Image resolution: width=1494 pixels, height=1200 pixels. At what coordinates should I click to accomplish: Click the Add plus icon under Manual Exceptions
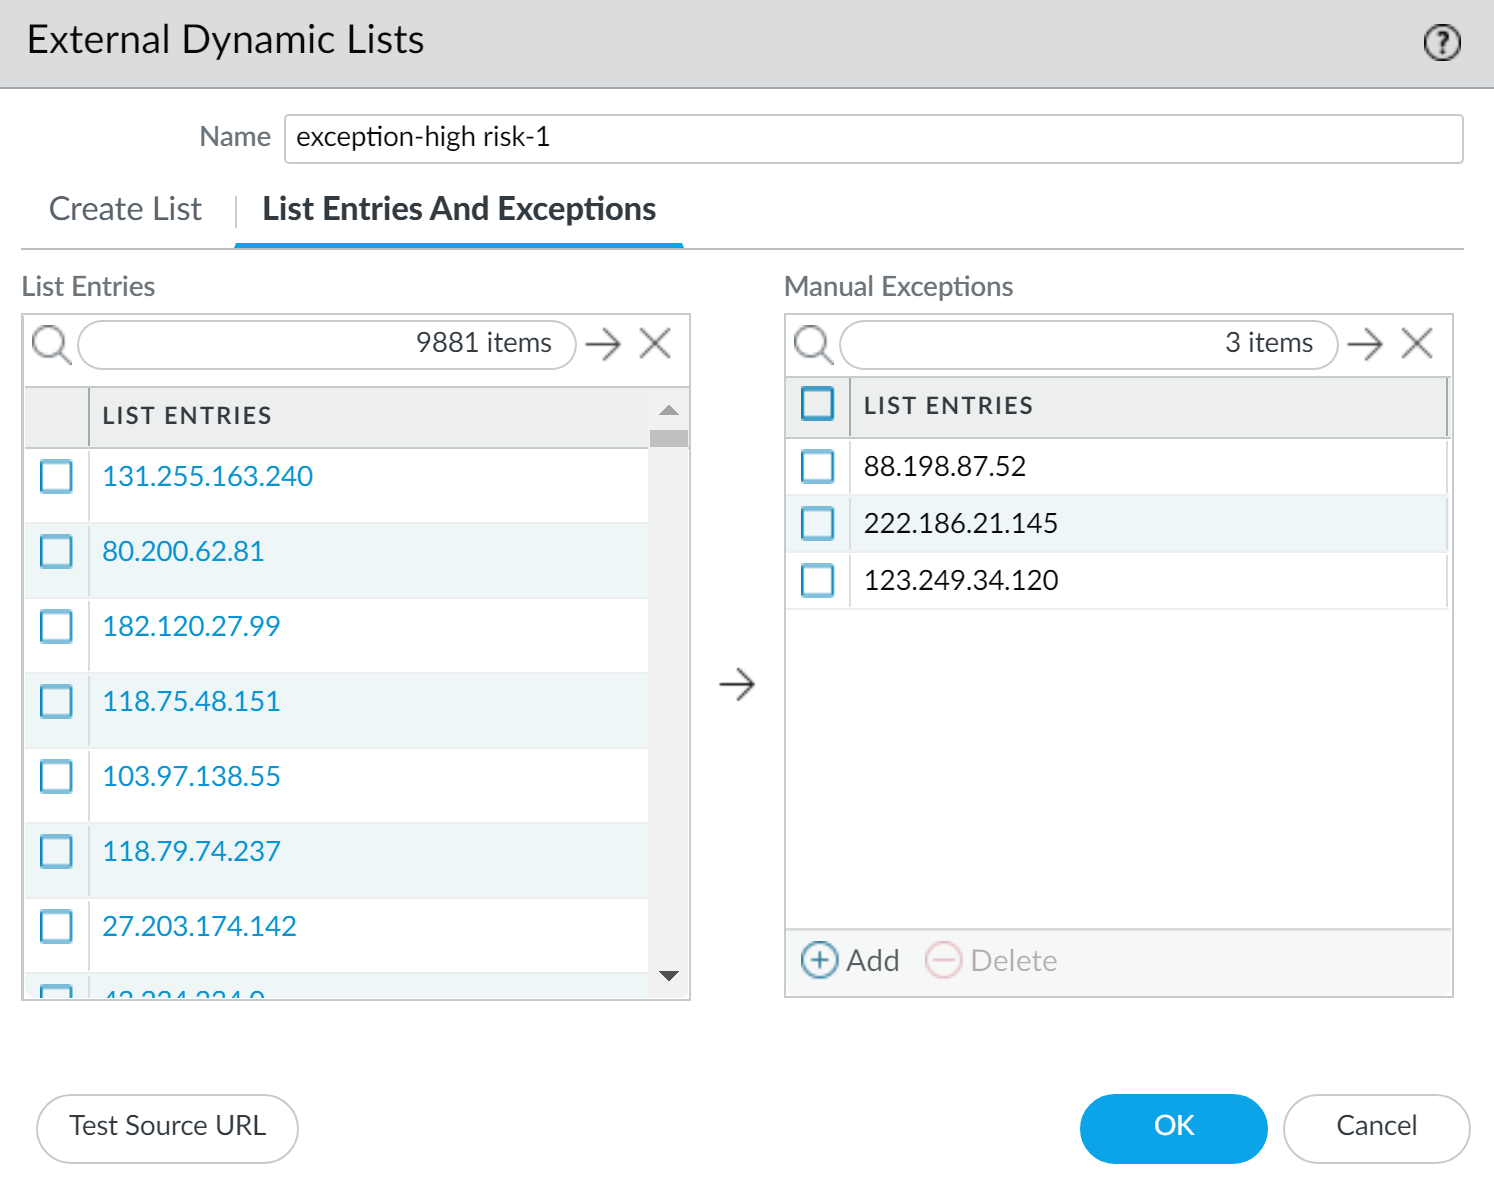click(819, 960)
